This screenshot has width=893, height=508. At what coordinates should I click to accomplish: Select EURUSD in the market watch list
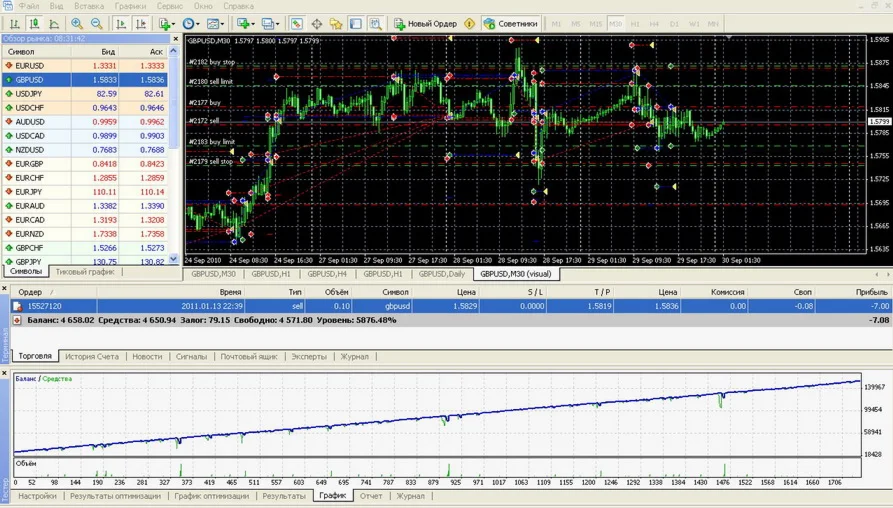30,66
